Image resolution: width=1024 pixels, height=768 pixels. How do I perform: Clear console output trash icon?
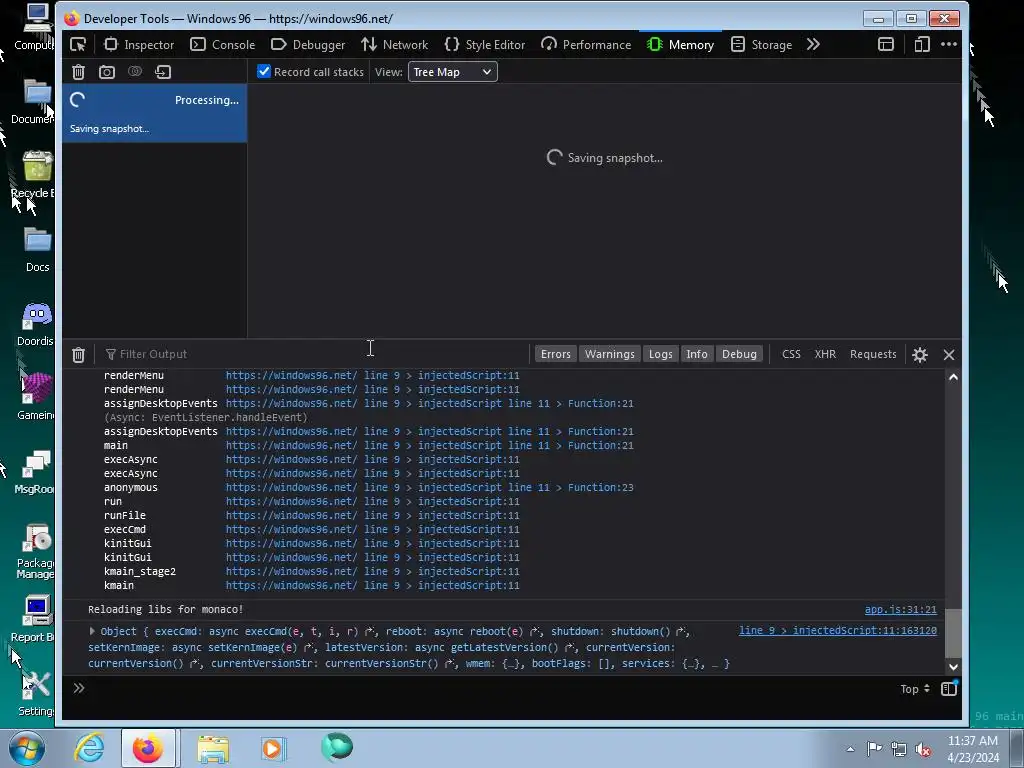tap(78, 355)
